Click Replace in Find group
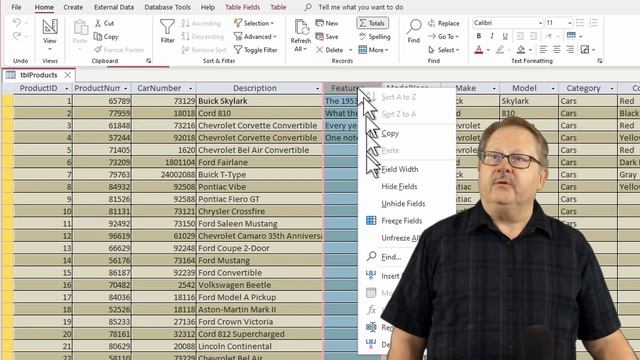Screen dimensions: 640x360 coord(443,23)
